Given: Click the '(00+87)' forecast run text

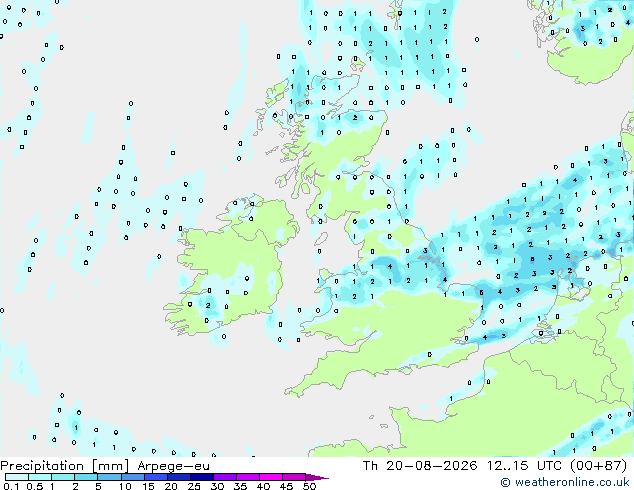Looking at the screenshot, I should click(598, 466).
